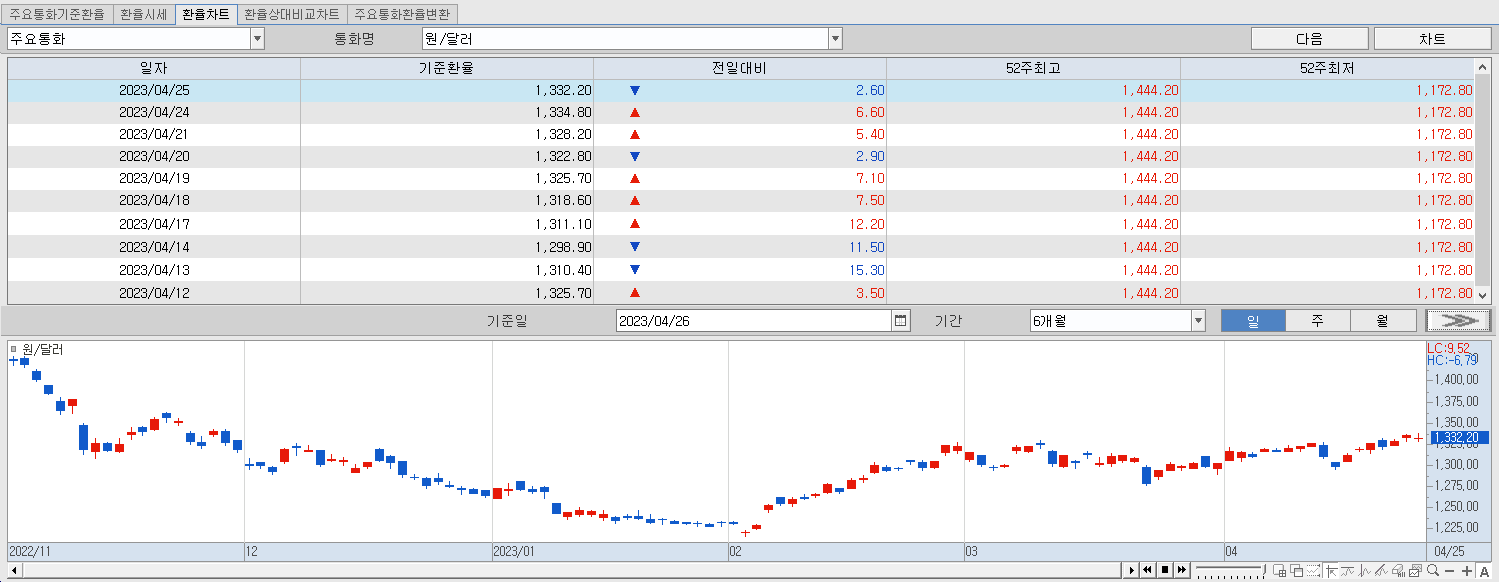Click chart horizontal scrollbar left arrow
The height and width of the screenshot is (582, 1499).
[x=14, y=570]
